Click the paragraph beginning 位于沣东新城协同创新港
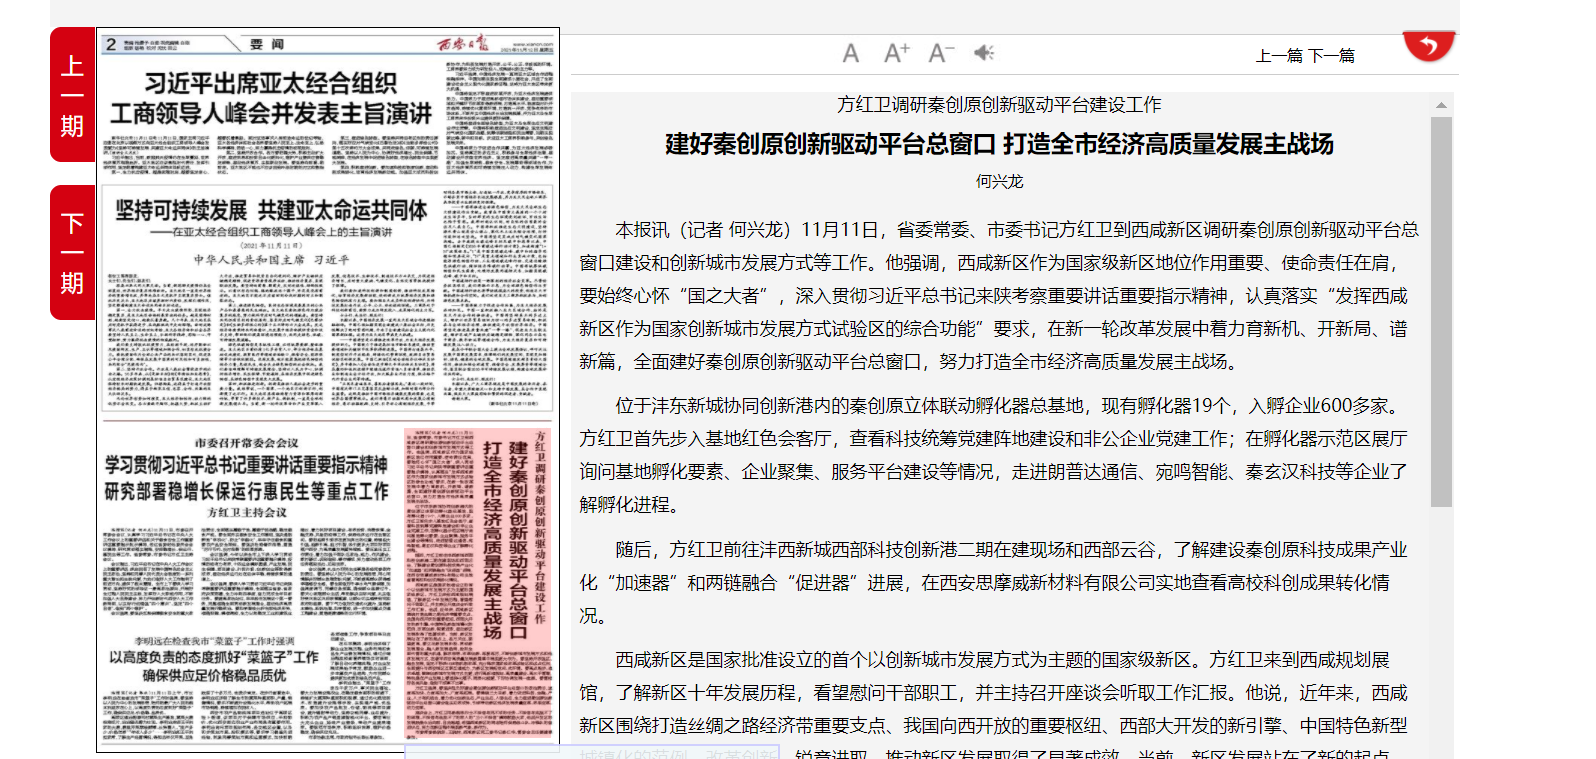This screenshot has height=759, width=1596. (999, 455)
